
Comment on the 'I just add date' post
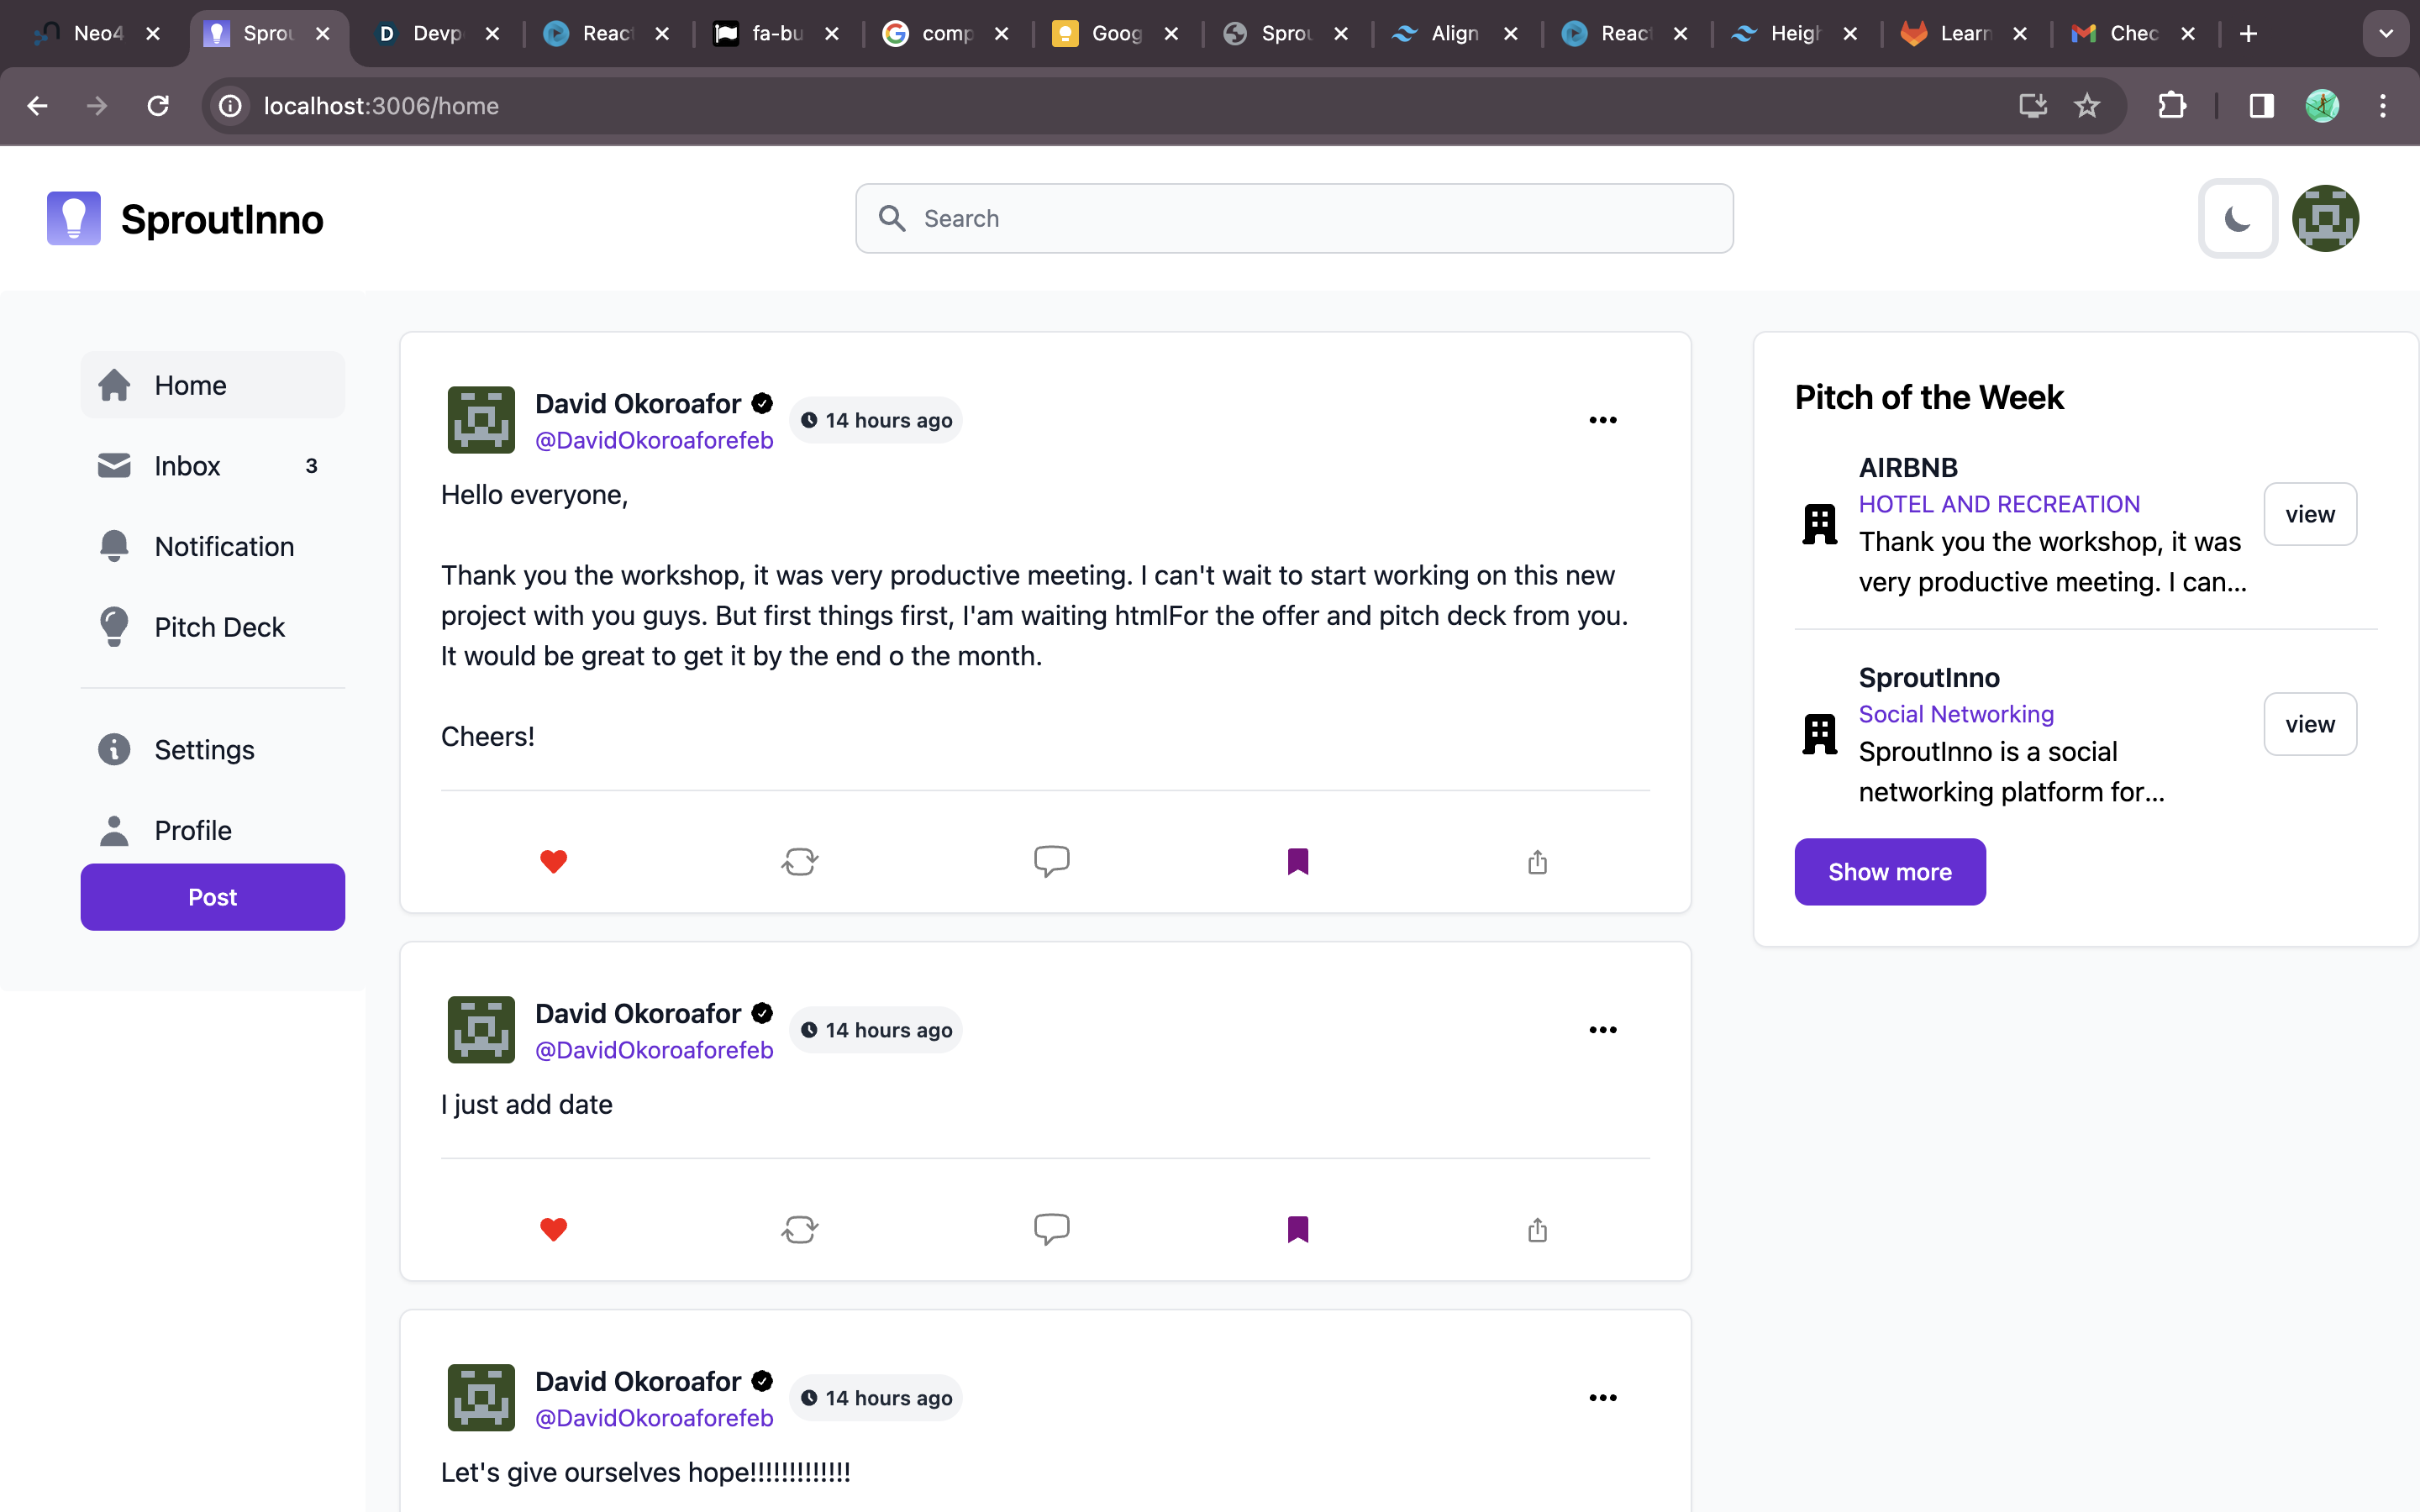point(1051,1229)
